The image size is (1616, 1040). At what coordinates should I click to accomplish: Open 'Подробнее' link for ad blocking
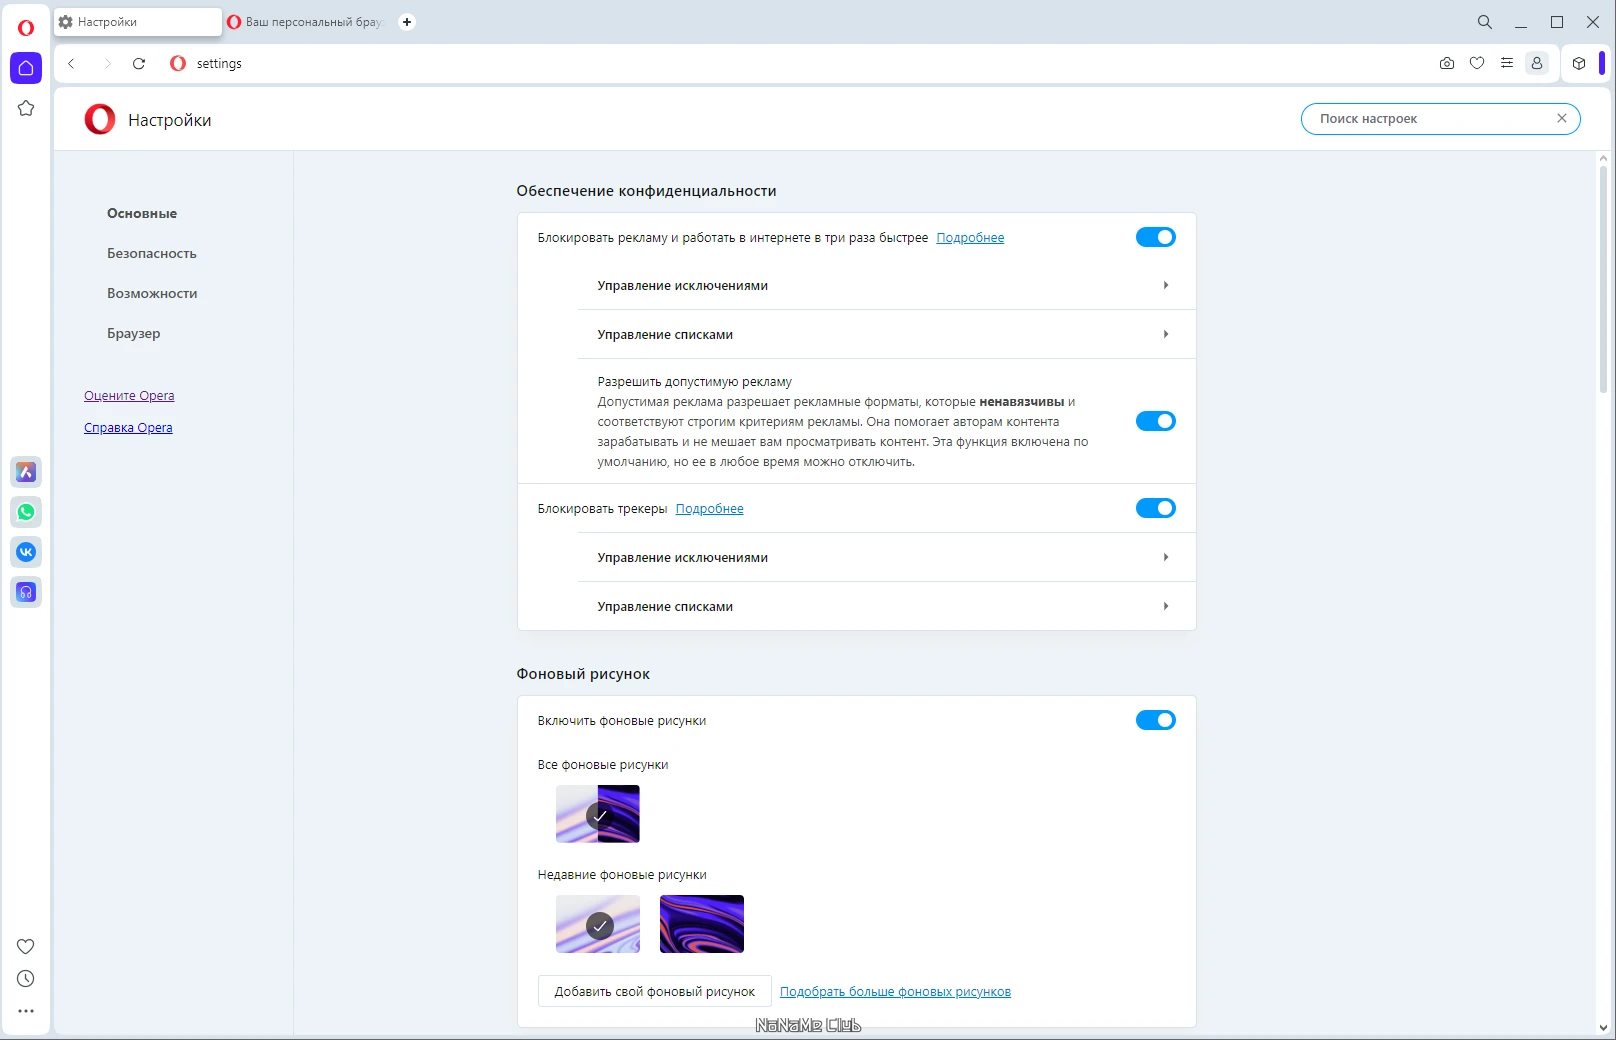click(x=970, y=237)
